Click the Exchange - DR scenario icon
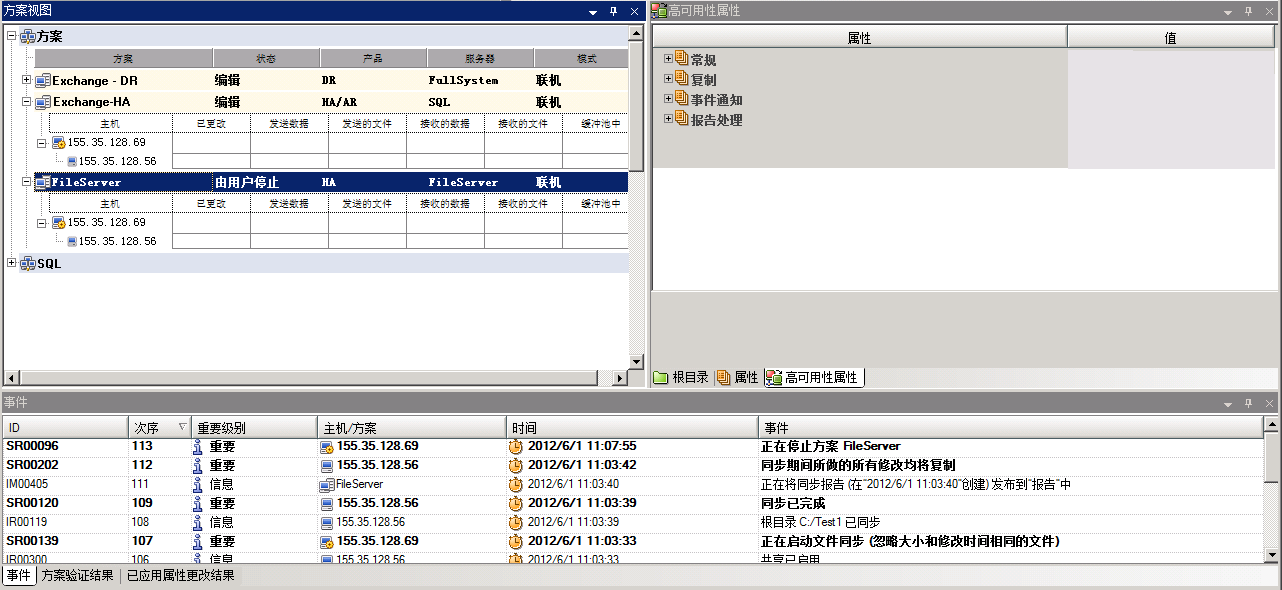The width and height of the screenshot is (1282, 590). click(x=40, y=81)
